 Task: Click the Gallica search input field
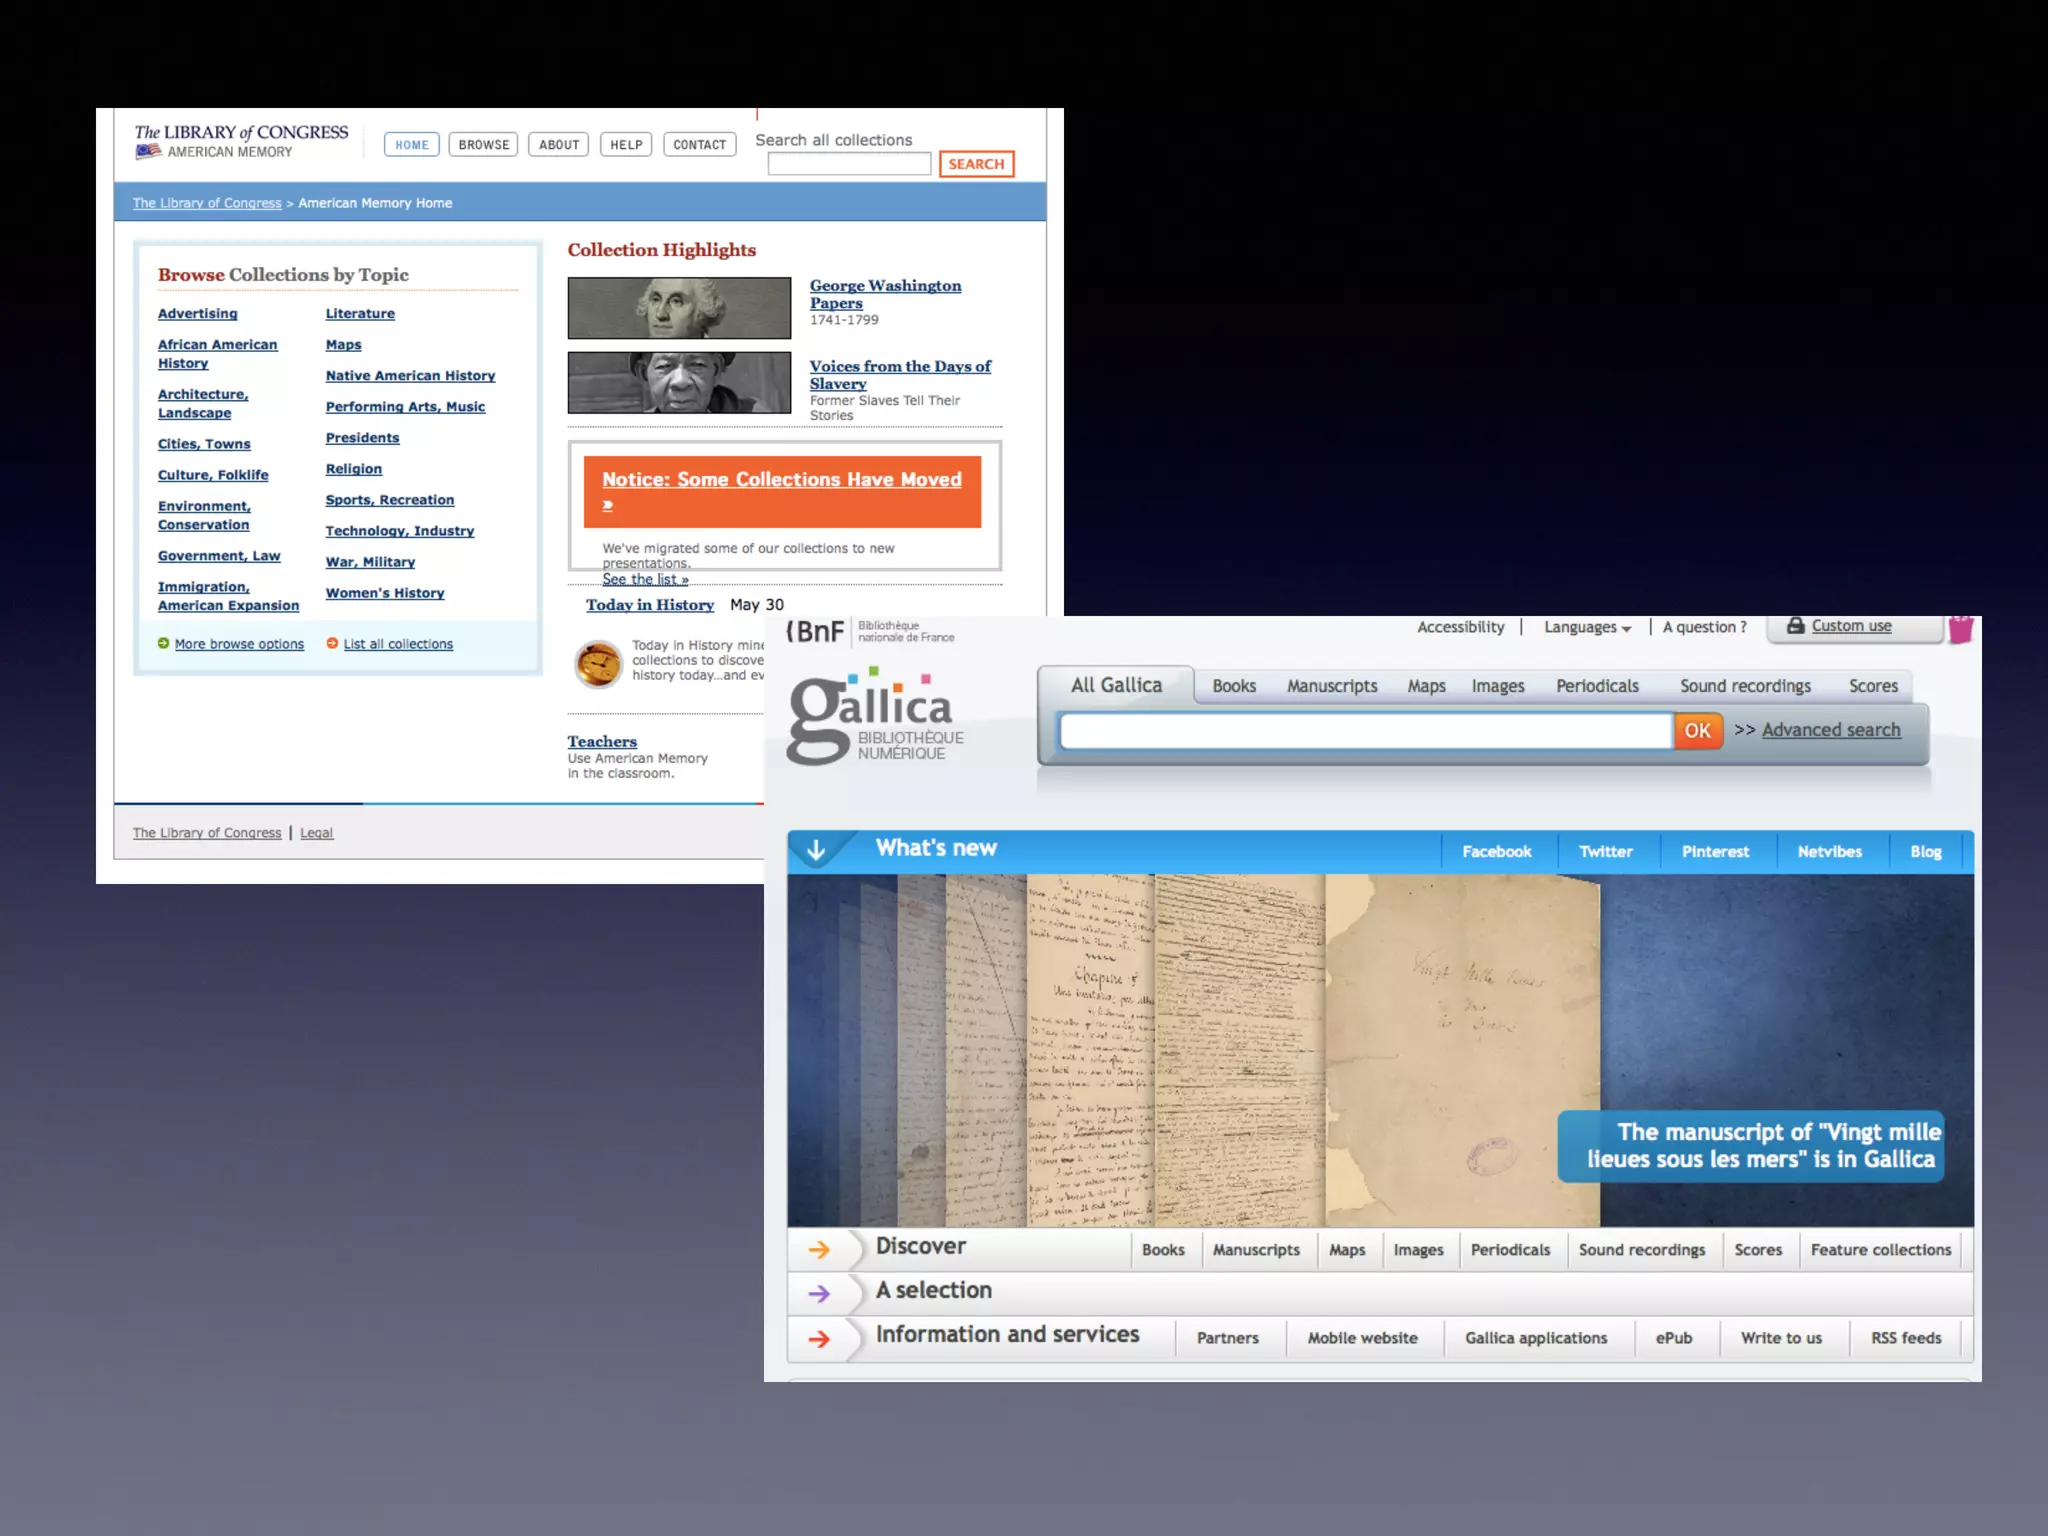(1365, 731)
